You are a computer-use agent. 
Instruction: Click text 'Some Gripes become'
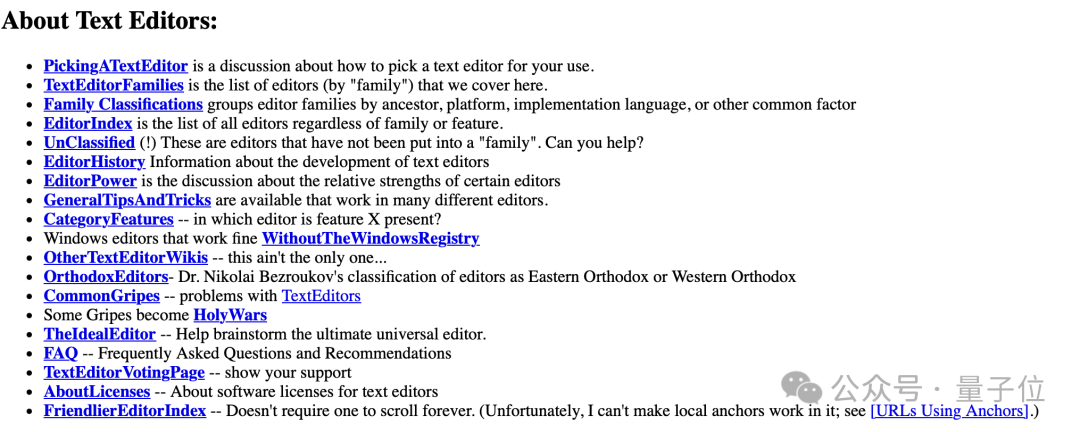[116, 316]
